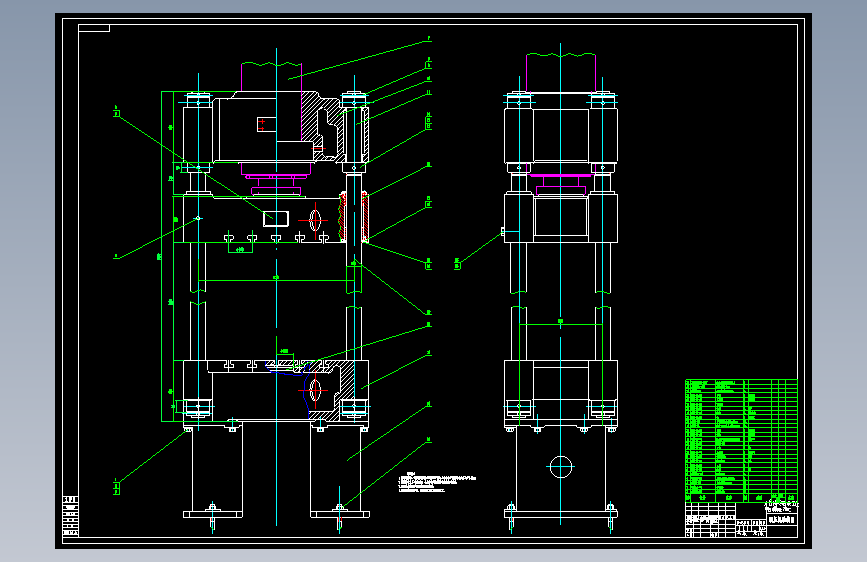
Task: Select the technical notes text block
Action: pos(437,482)
